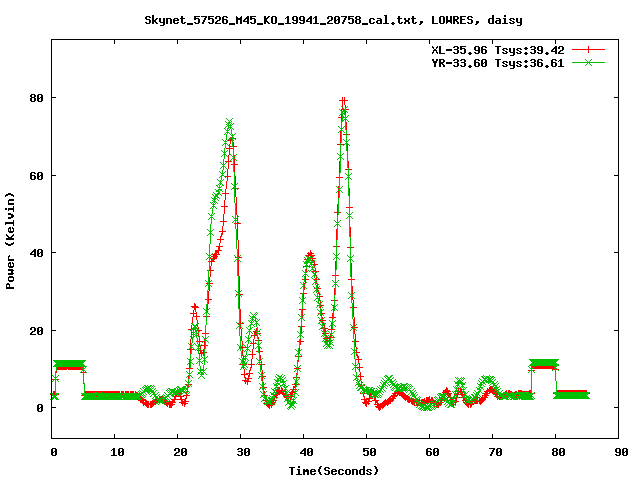
Task: Click the 10 tick label on x-axis
Action: [116, 452]
